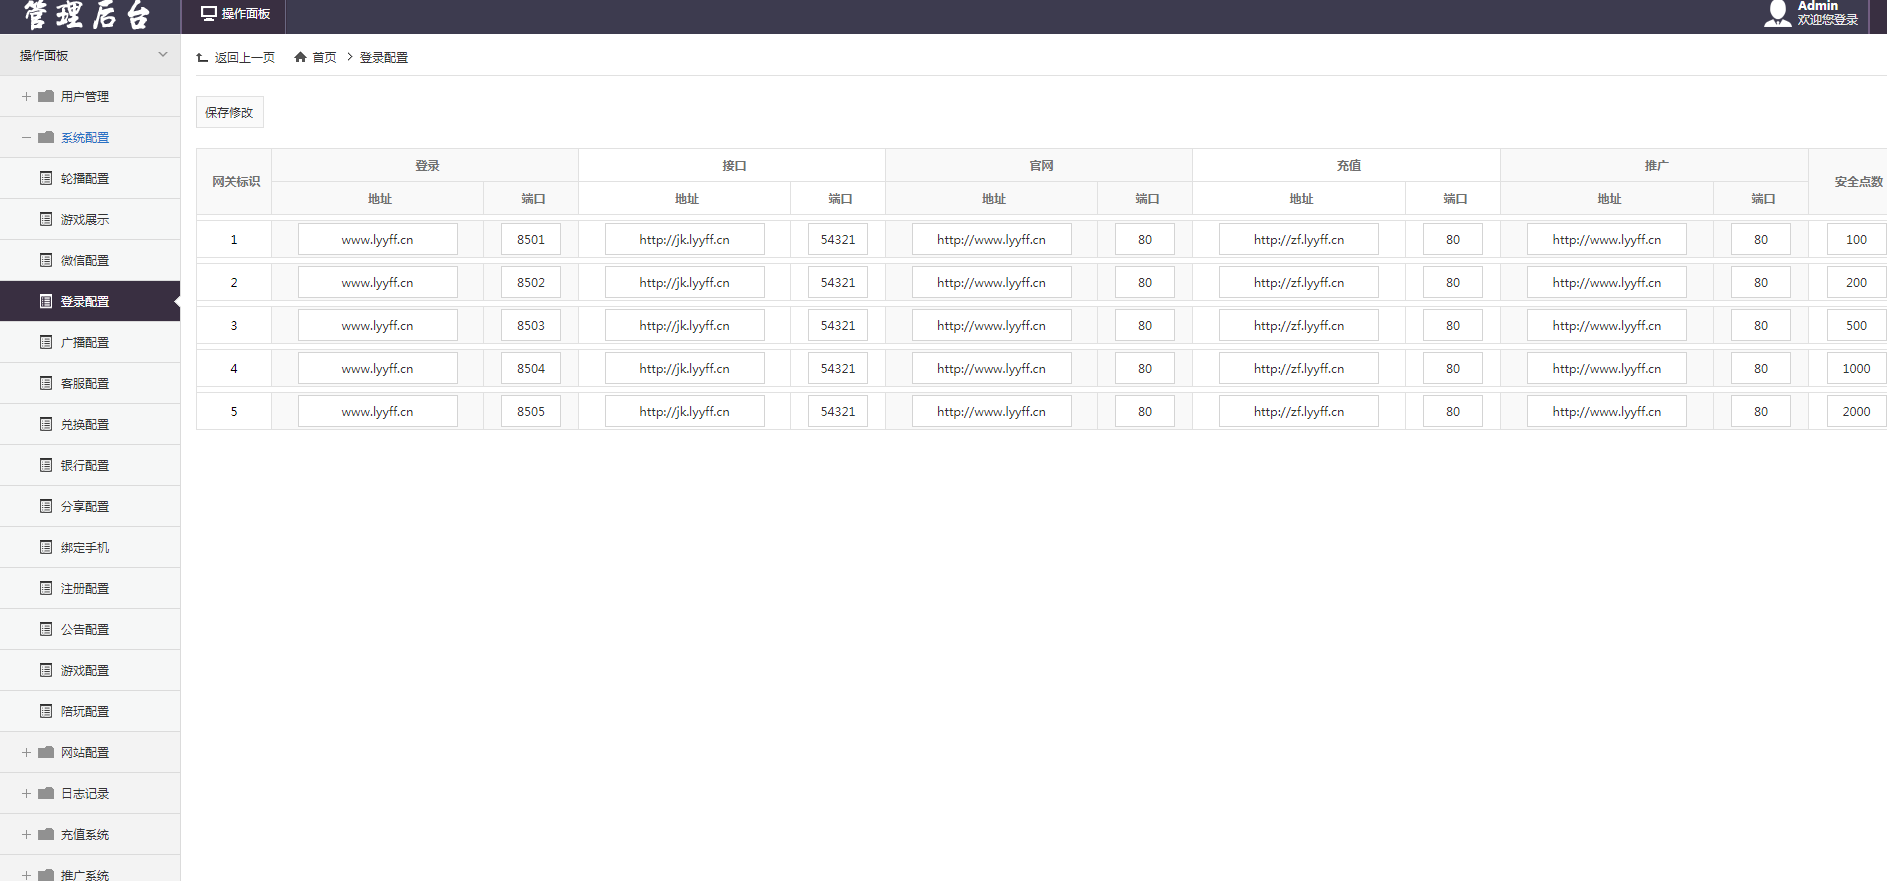
Task: Click the 安全点数 field showing 2000
Action: pos(1855,412)
